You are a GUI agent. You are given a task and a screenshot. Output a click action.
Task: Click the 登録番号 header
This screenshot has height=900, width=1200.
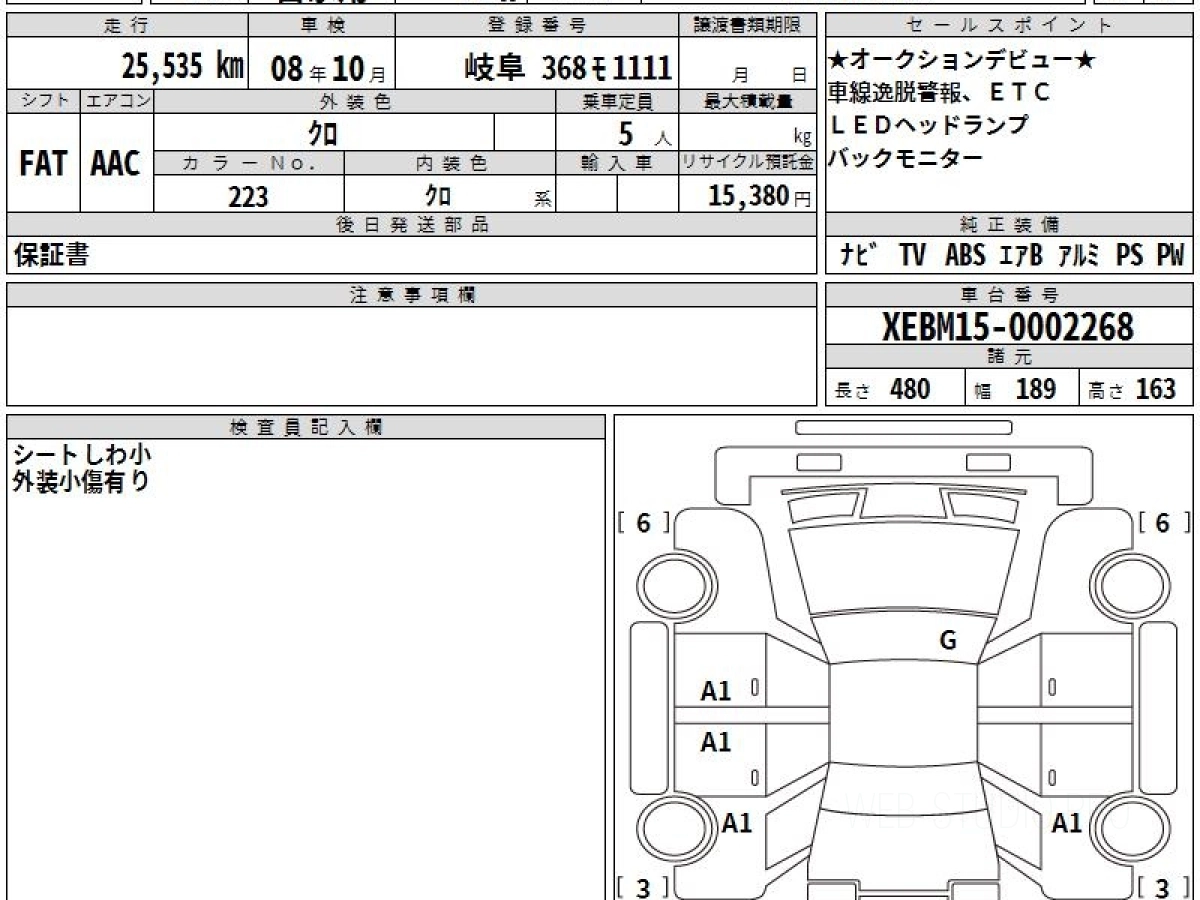(x=537, y=26)
